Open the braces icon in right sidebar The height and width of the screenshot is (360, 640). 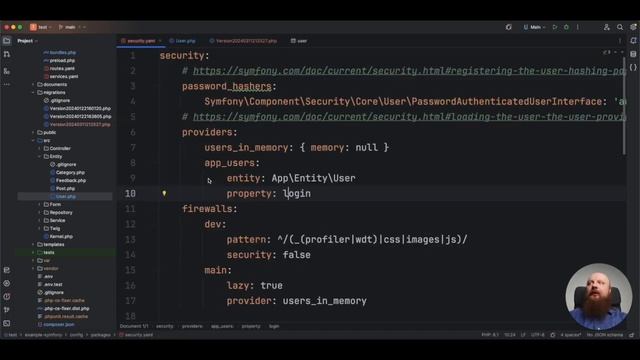click(633, 68)
